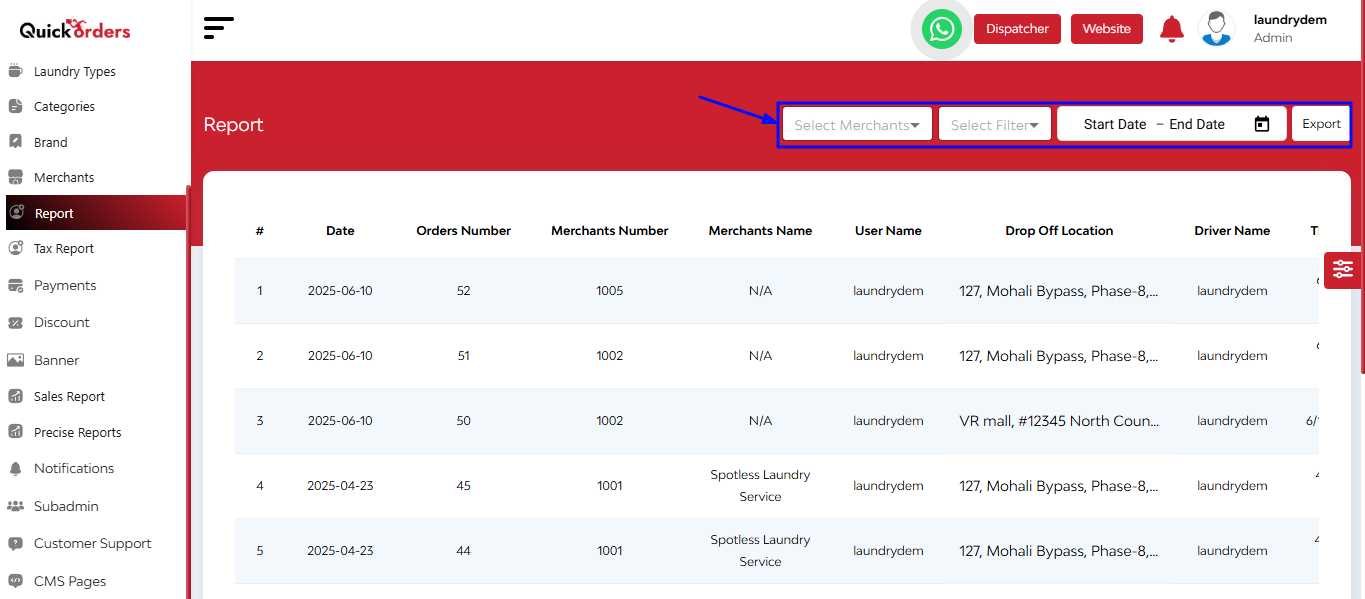
Task: Click order number 50 cell
Action: point(463,421)
